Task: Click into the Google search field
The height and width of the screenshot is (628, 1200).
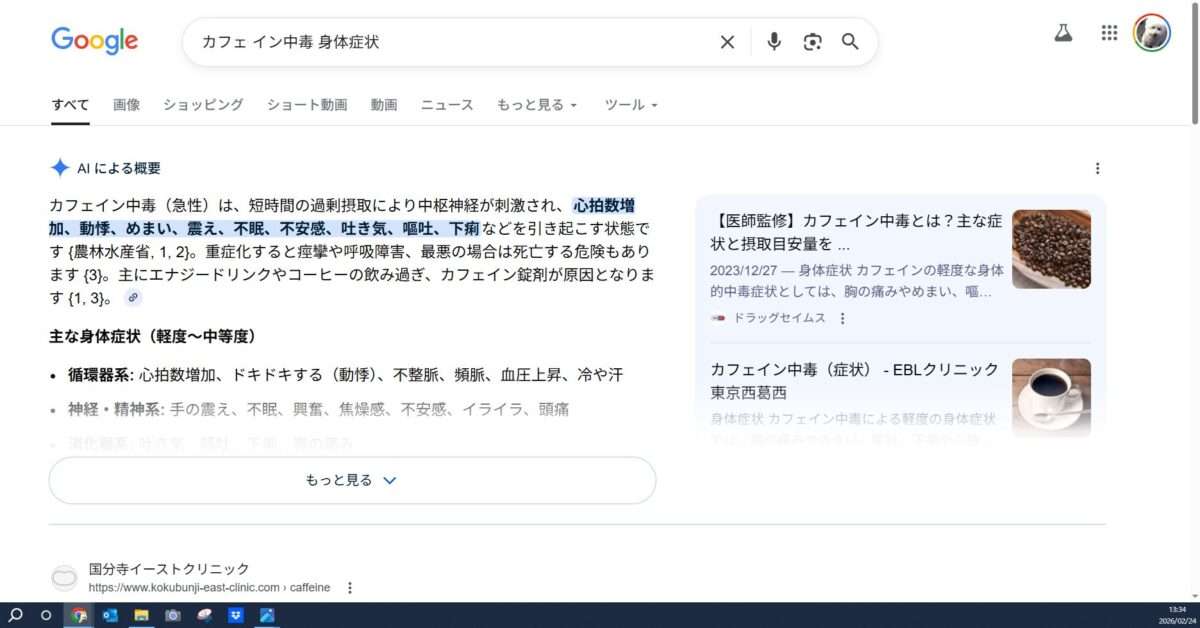Action: click(x=450, y=42)
